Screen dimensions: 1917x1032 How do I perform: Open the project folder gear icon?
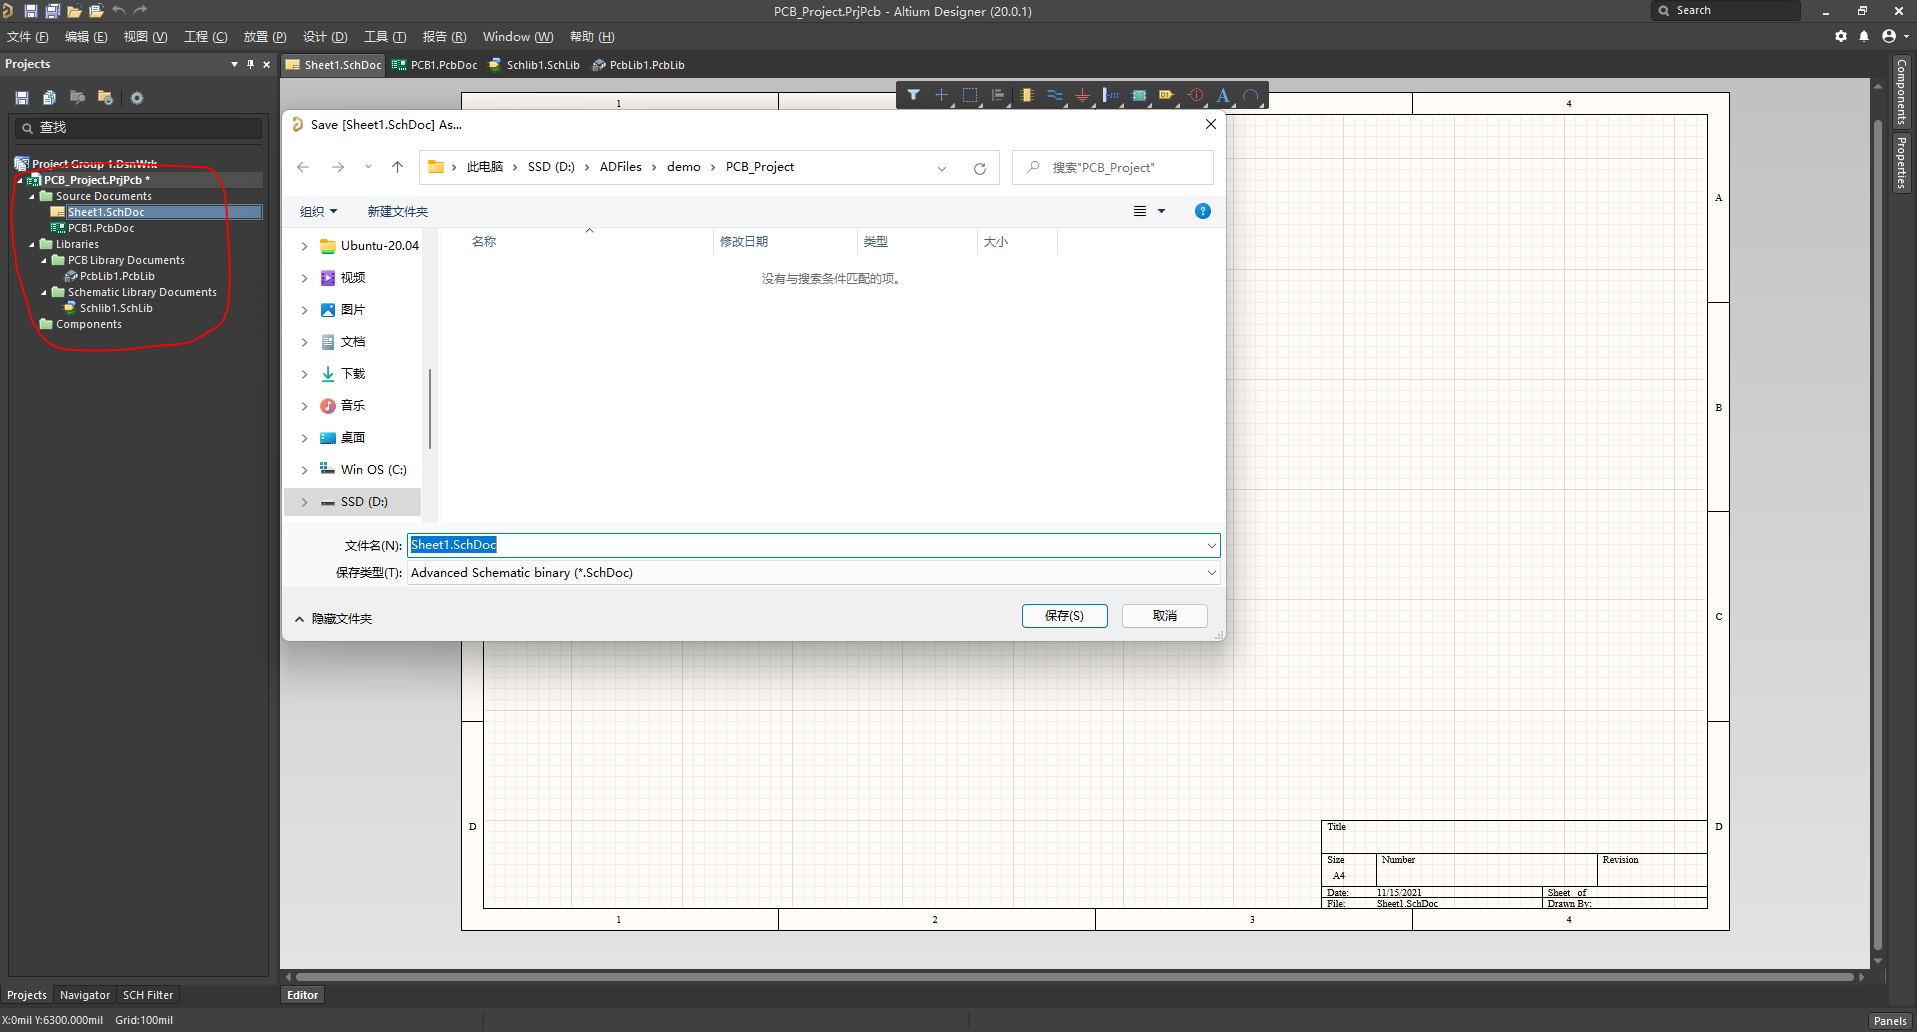(x=105, y=98)
